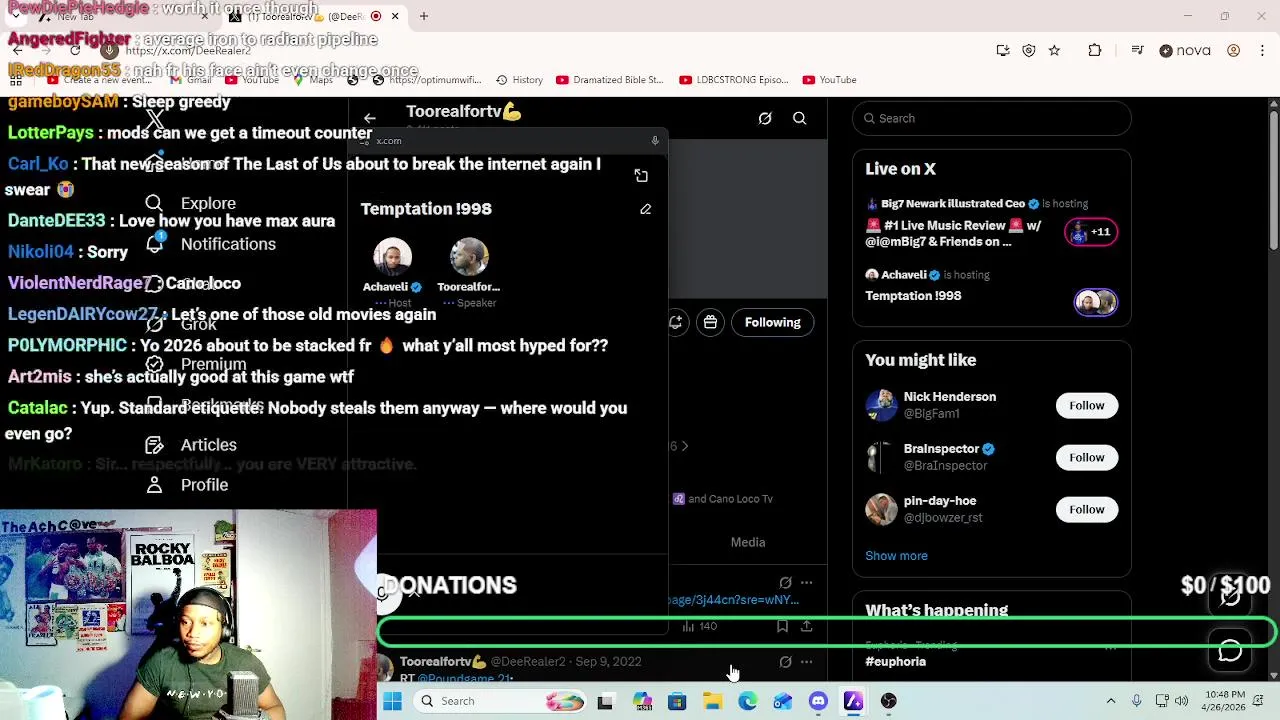Click the back arrow on Toorealfortv profile
The image size is (1280, 720).
pyautogui.click(x=369, y=118)
